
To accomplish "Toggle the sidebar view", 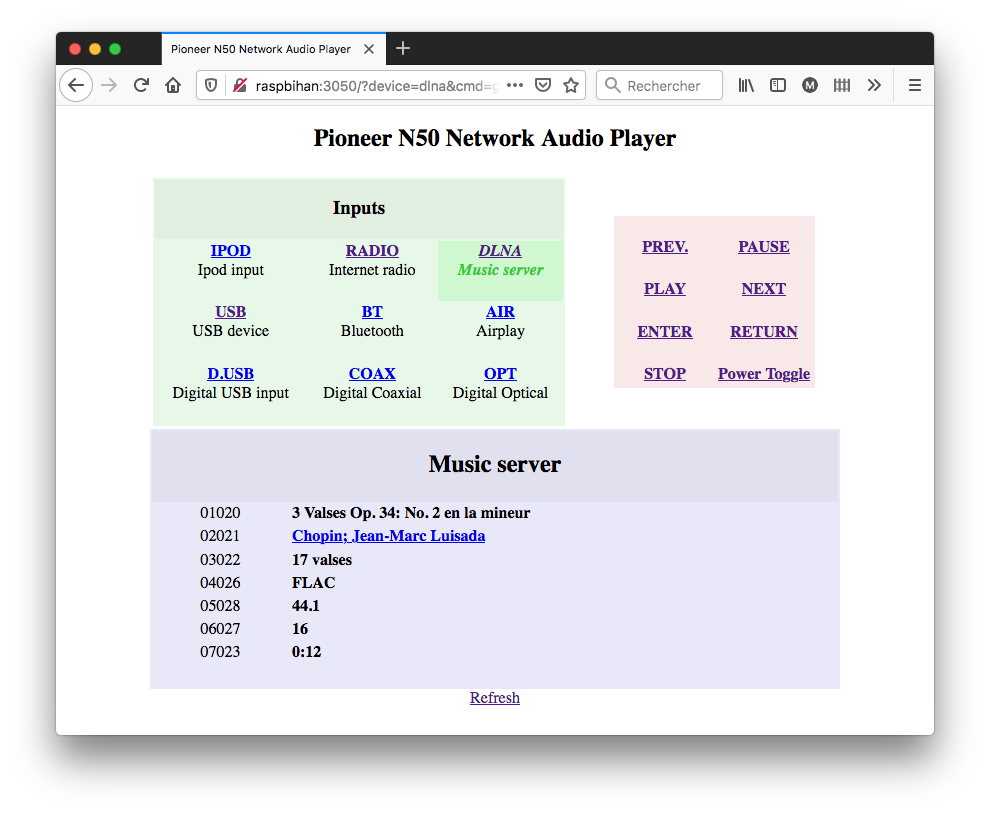I will coord(778,85).
